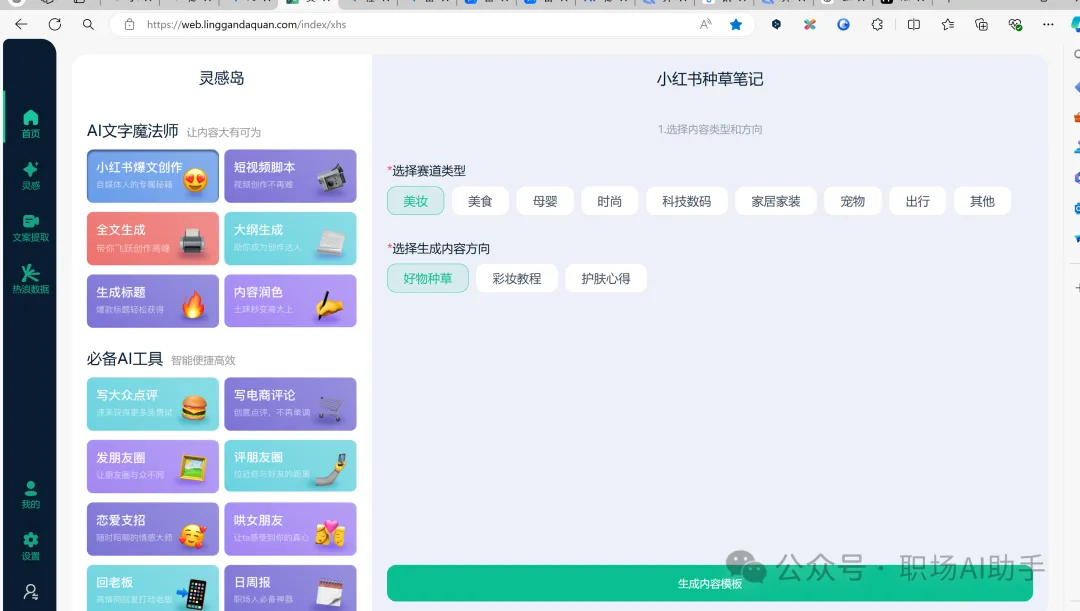Select 宠物 as the channel type

tap(852, 200)
